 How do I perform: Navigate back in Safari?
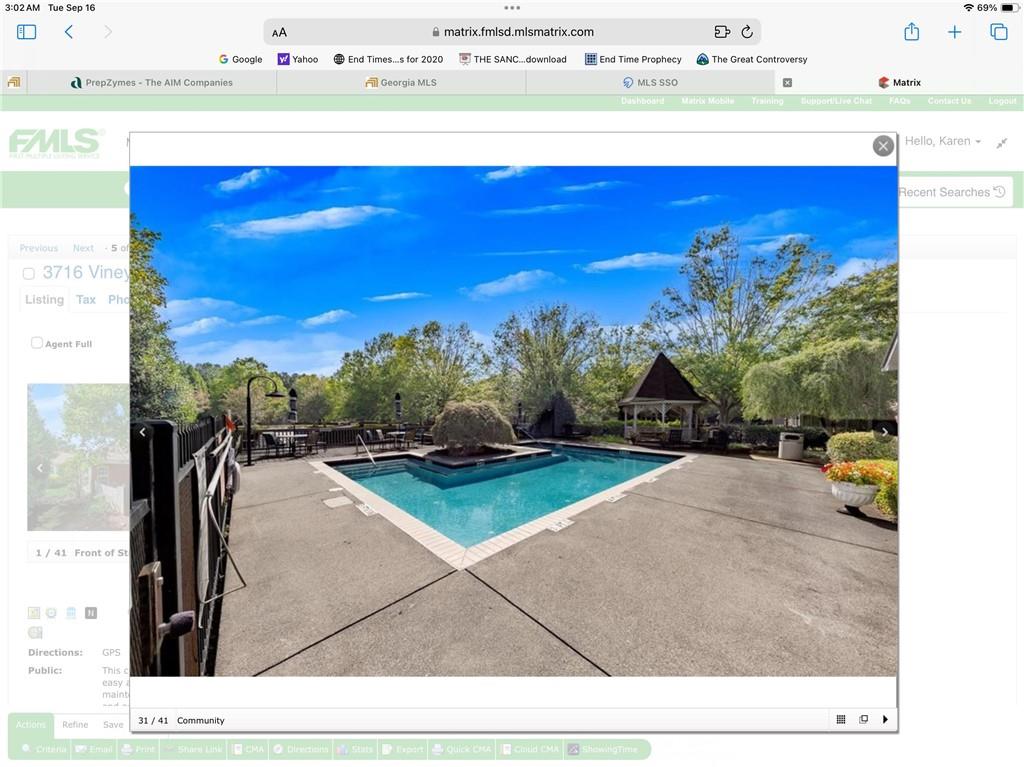click(69, 32)
